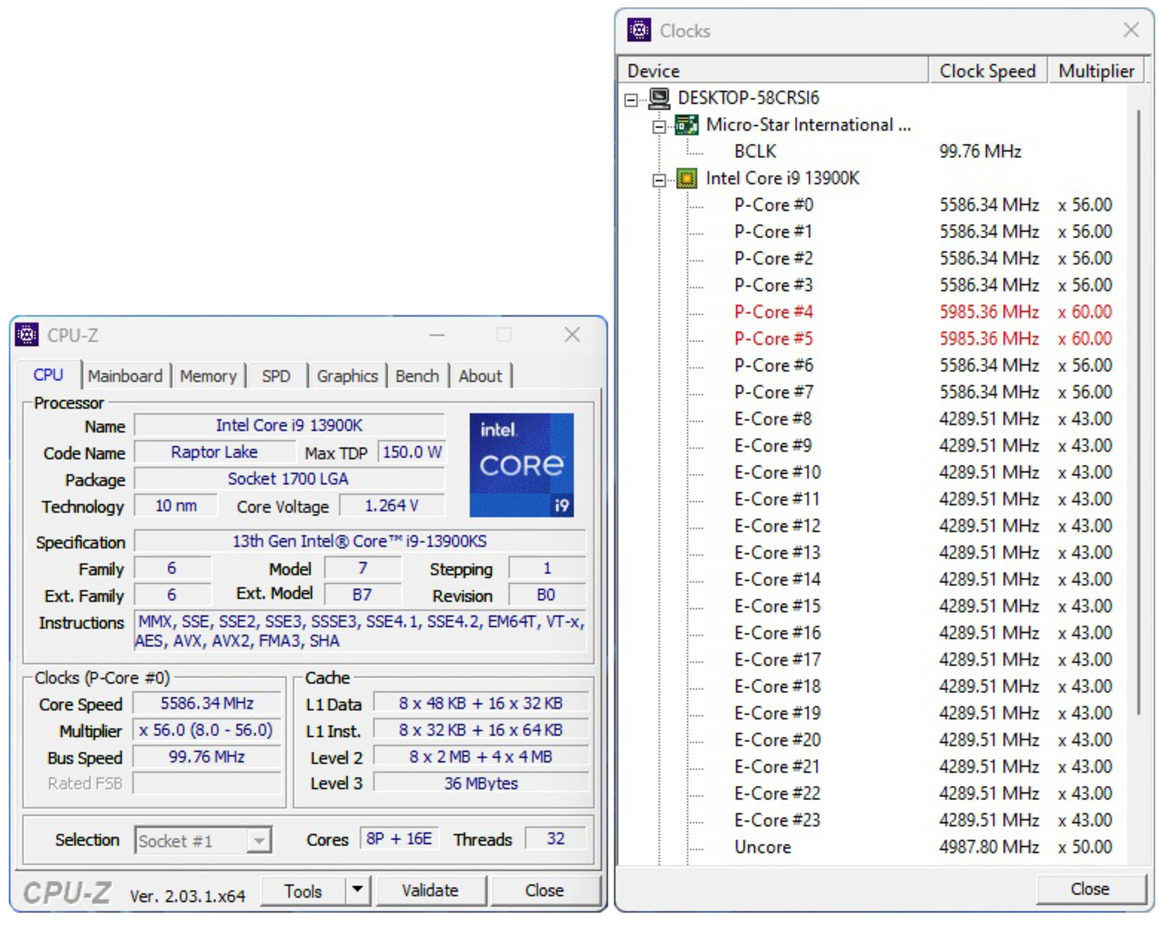This screenshot has height=926, width=1170.
Task: Click the Specification field i9-13900KS
Action: pos(360,541)
